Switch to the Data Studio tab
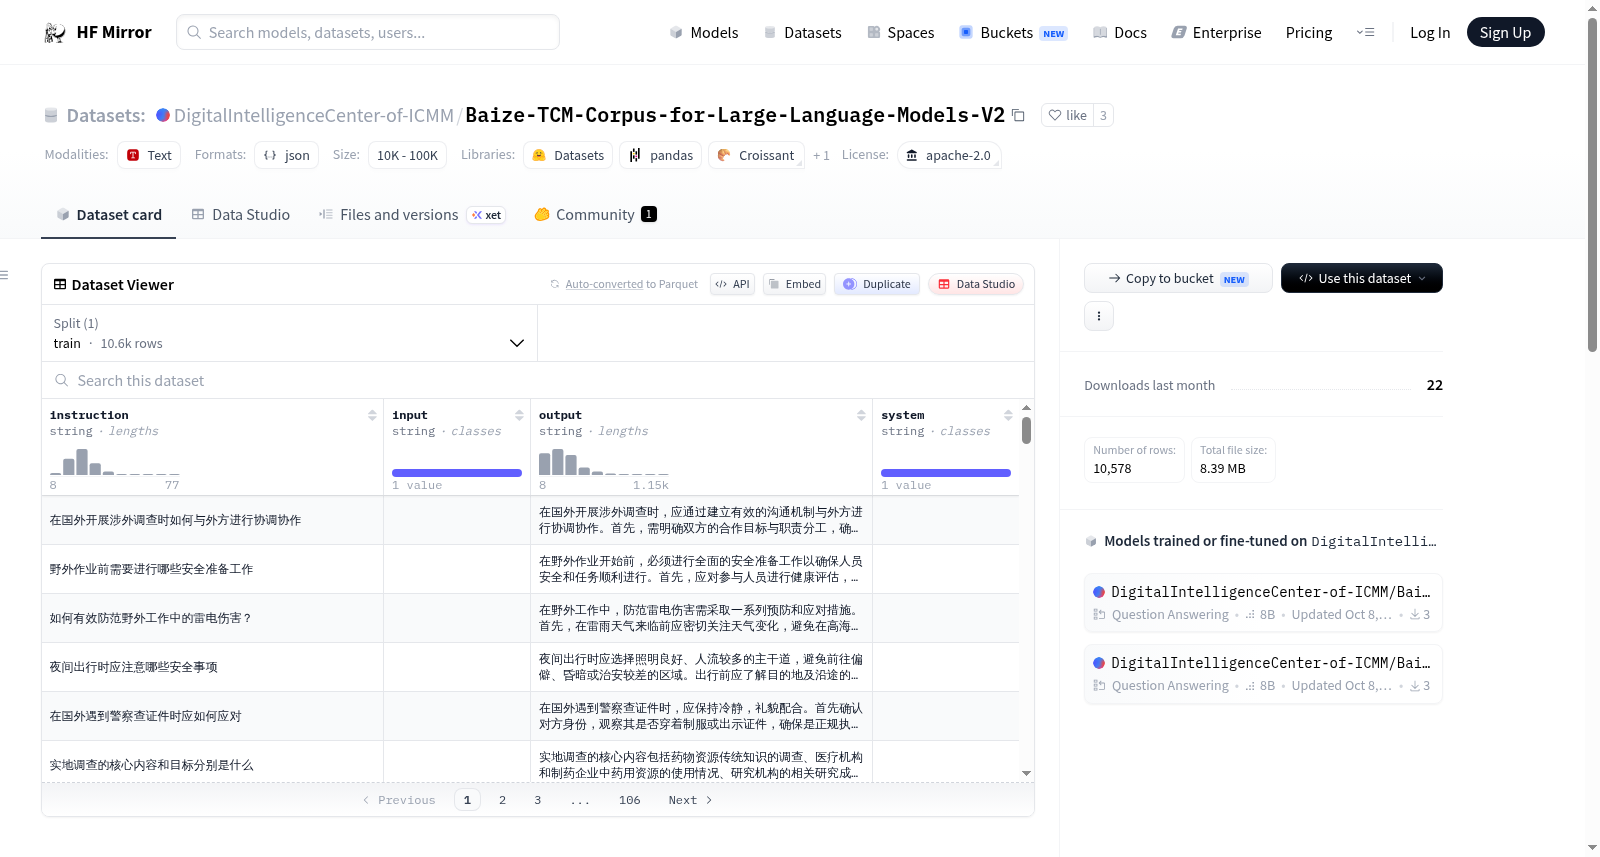Image resolution: width=1600 pixels, height=857 pixels. [240, 214]
